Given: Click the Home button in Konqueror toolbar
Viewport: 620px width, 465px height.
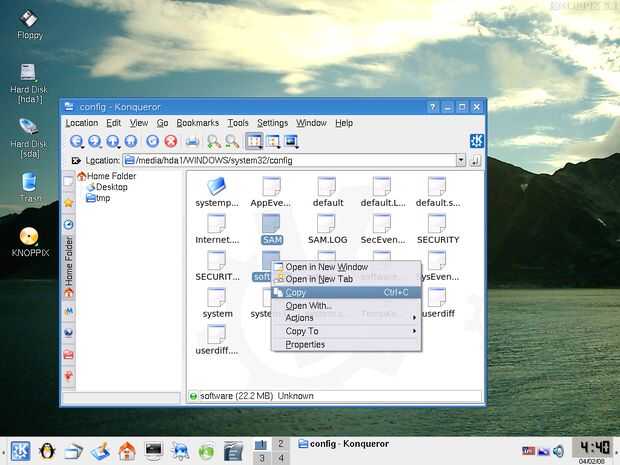Looking at the screenshot, I should [133, 142].
